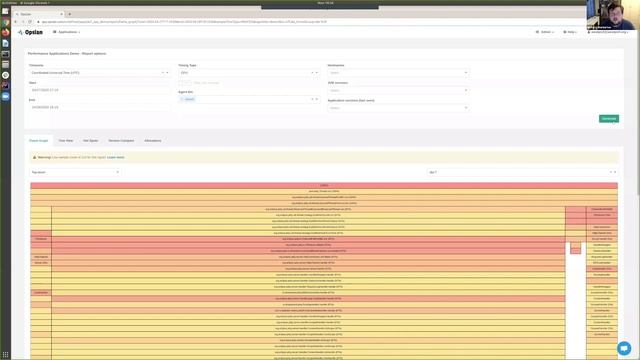Switch to the Hot Spots tab
640x360 pixels.
click(91, 140)
